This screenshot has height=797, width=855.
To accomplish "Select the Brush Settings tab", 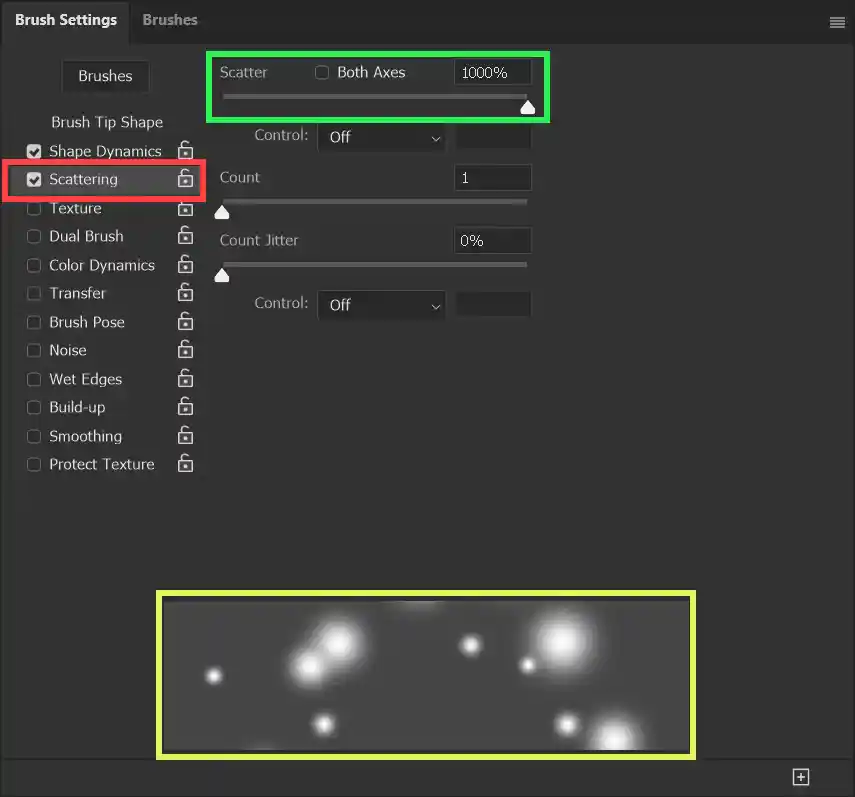I will tap(65, 20).
